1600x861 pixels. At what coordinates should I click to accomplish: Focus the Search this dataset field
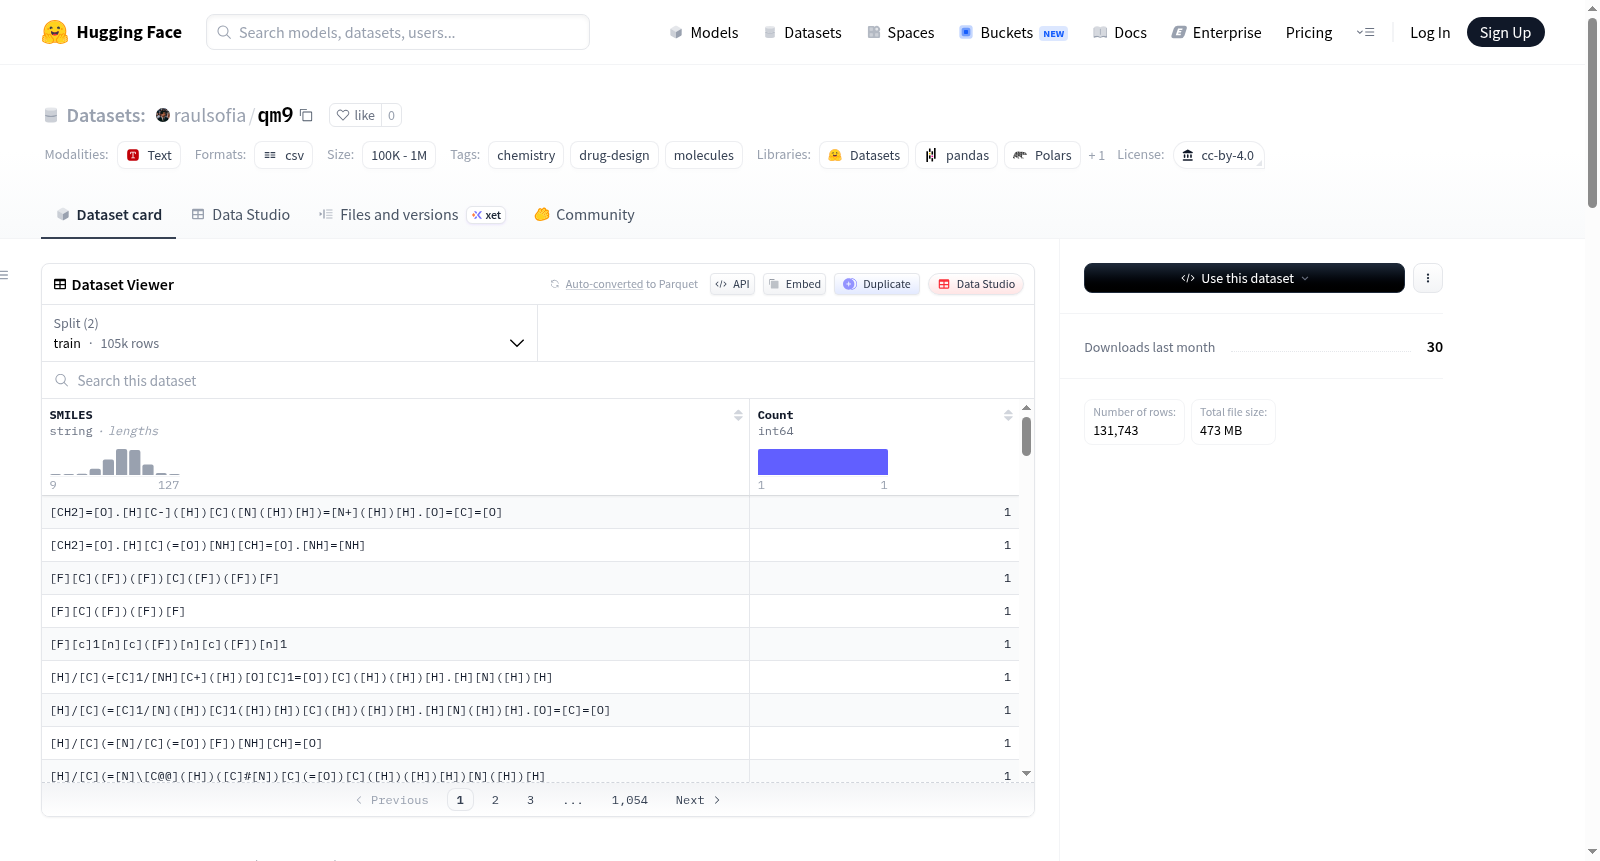click(538, 380)
